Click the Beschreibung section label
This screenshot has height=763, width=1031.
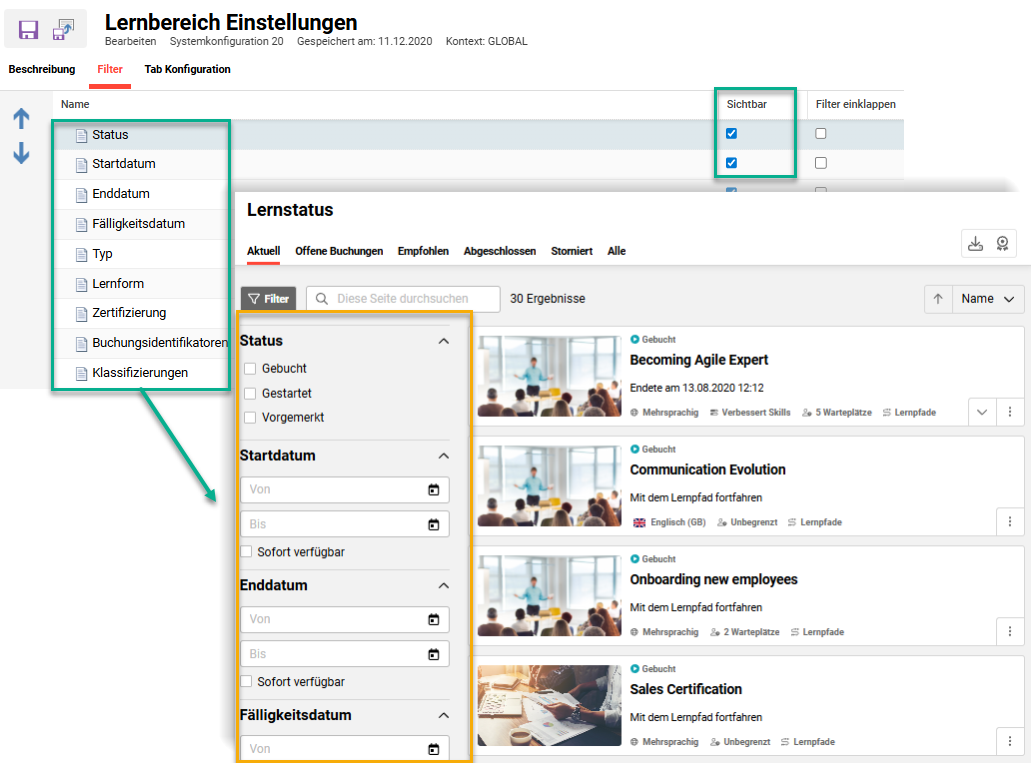[41, 69]
